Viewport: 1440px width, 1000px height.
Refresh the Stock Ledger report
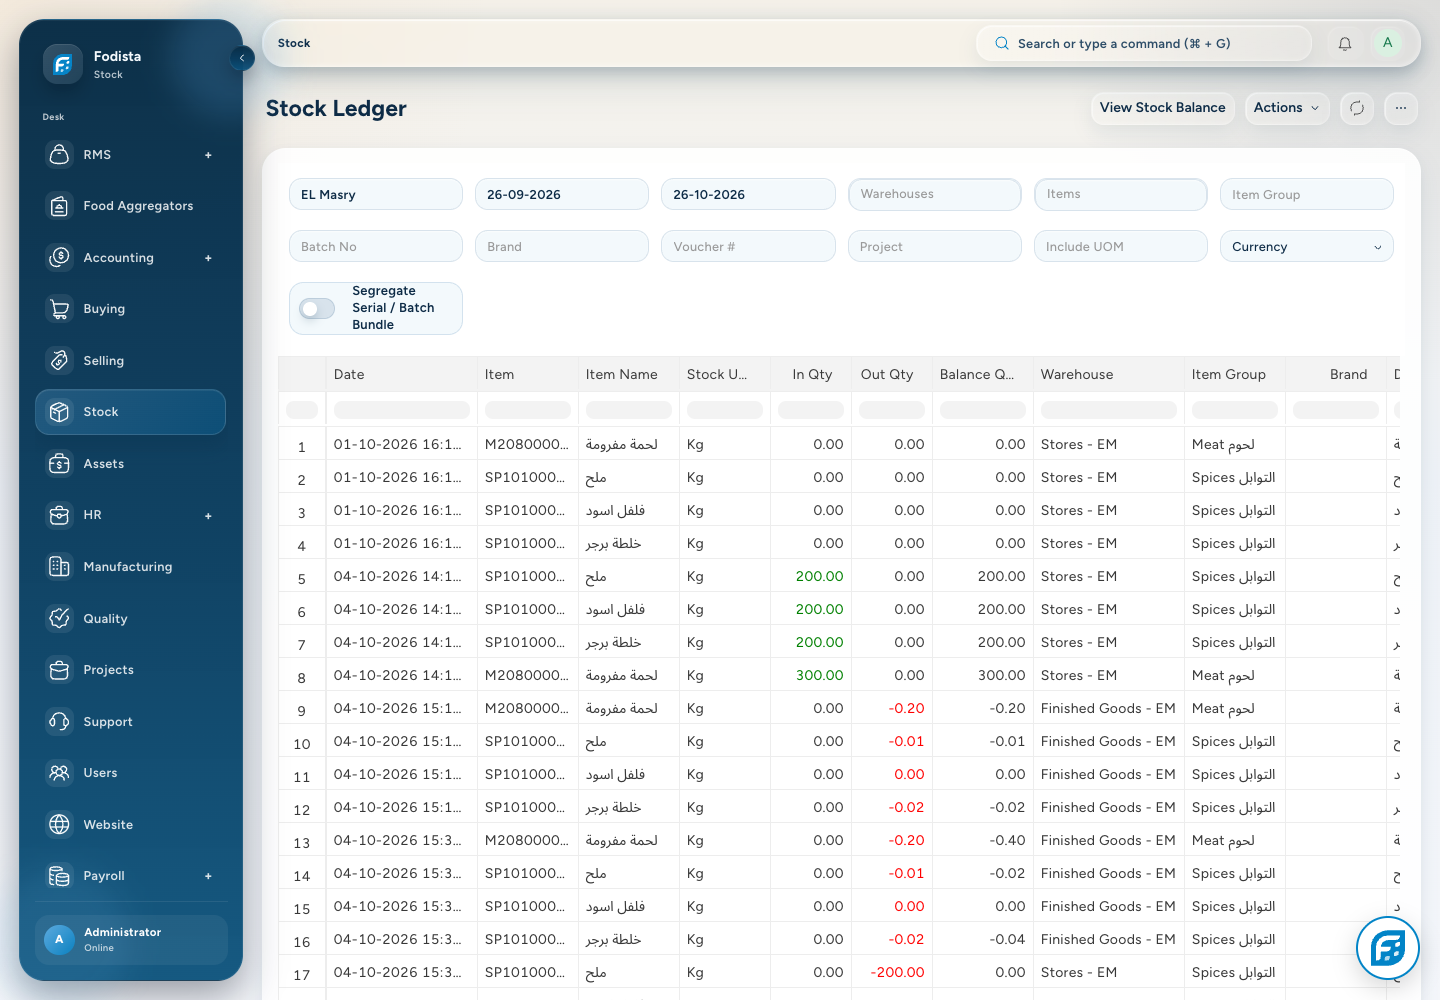pyautogui.click(x=1357, y=108)
